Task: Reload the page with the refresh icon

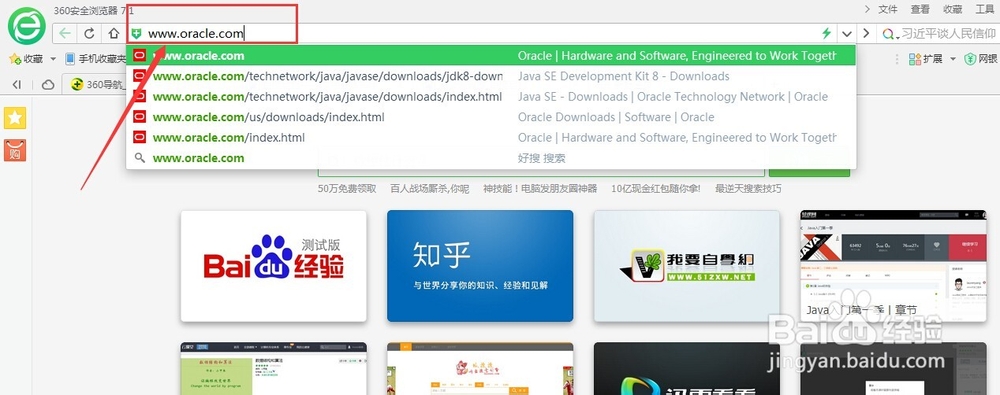Action: click(89, 33)
